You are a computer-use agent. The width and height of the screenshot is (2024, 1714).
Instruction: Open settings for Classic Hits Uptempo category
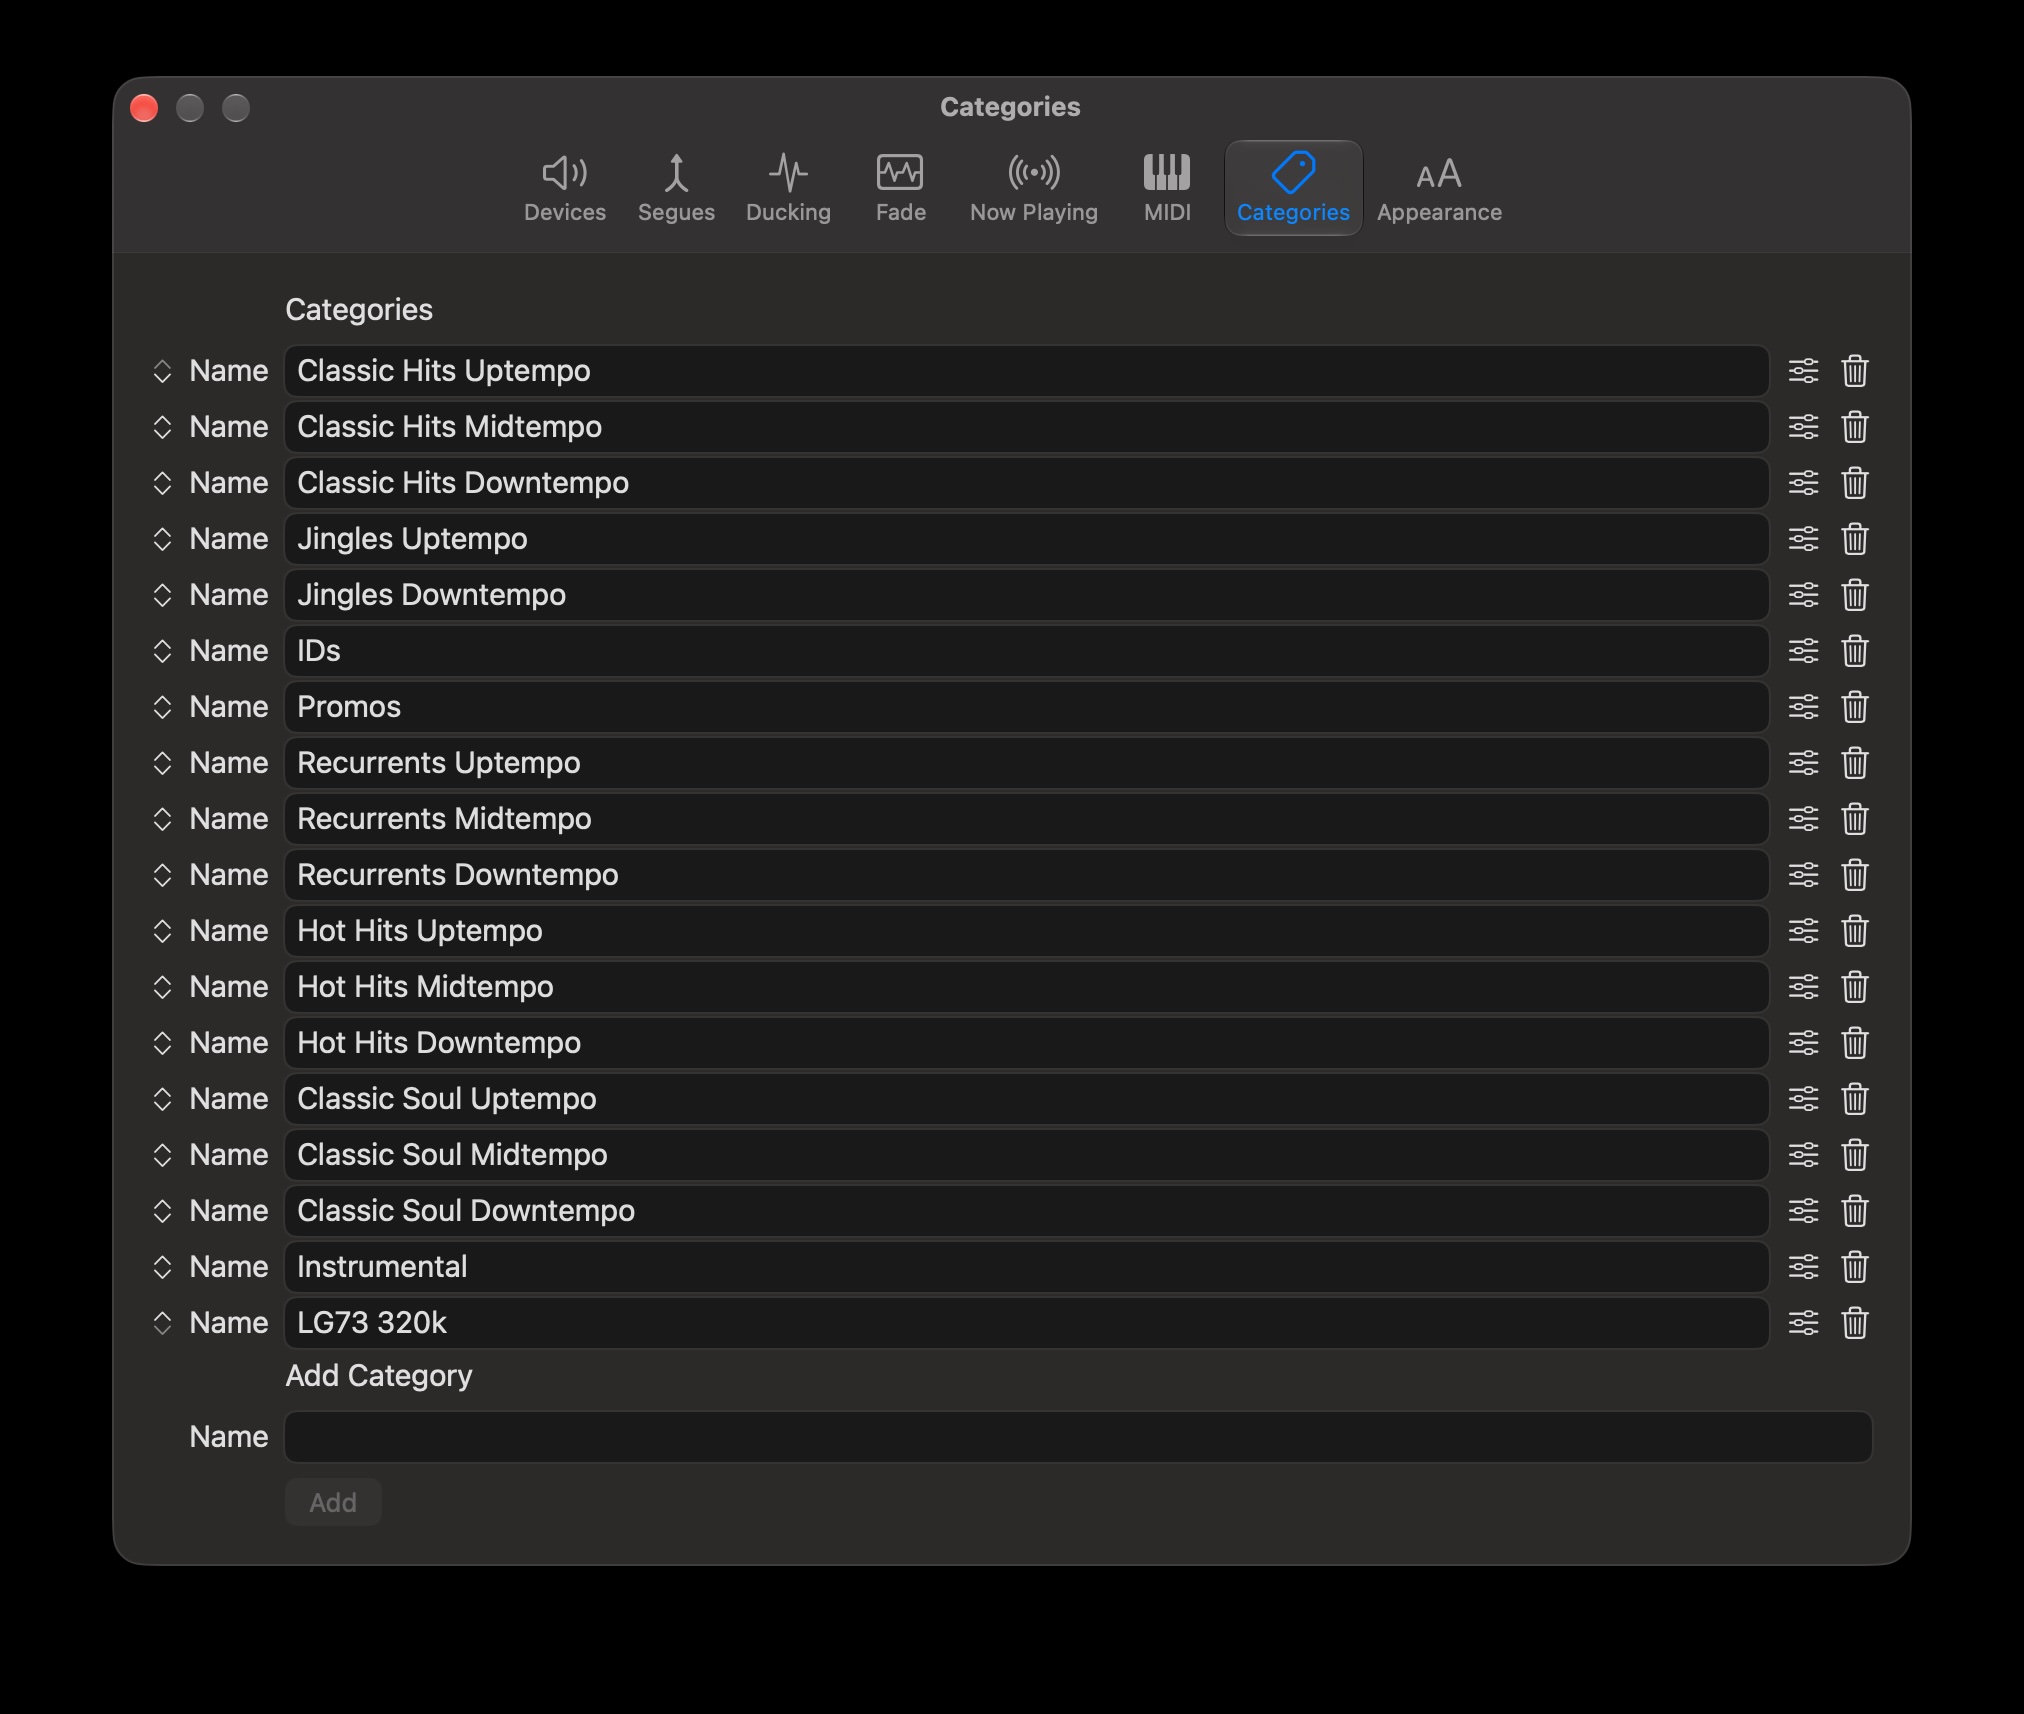pos(1803,371)
